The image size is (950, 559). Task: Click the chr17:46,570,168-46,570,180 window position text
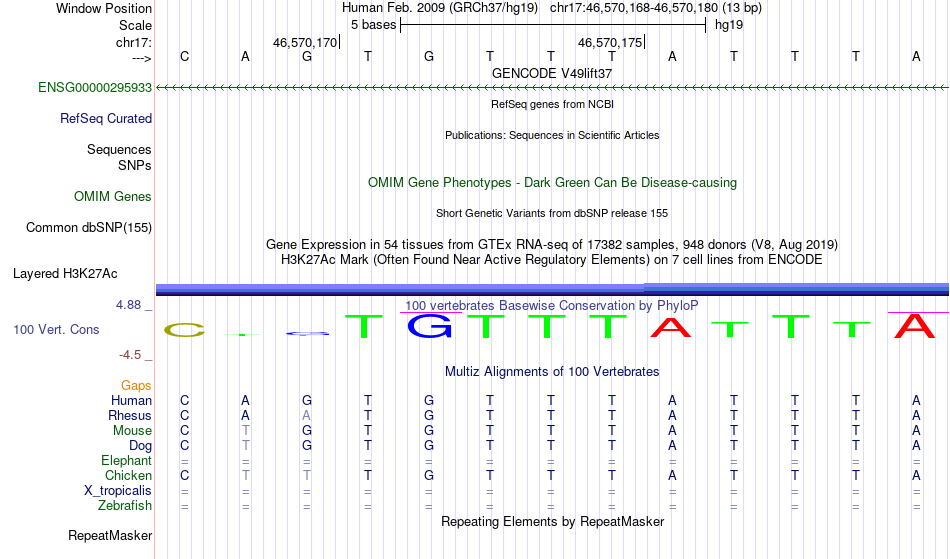coord(634,8)
